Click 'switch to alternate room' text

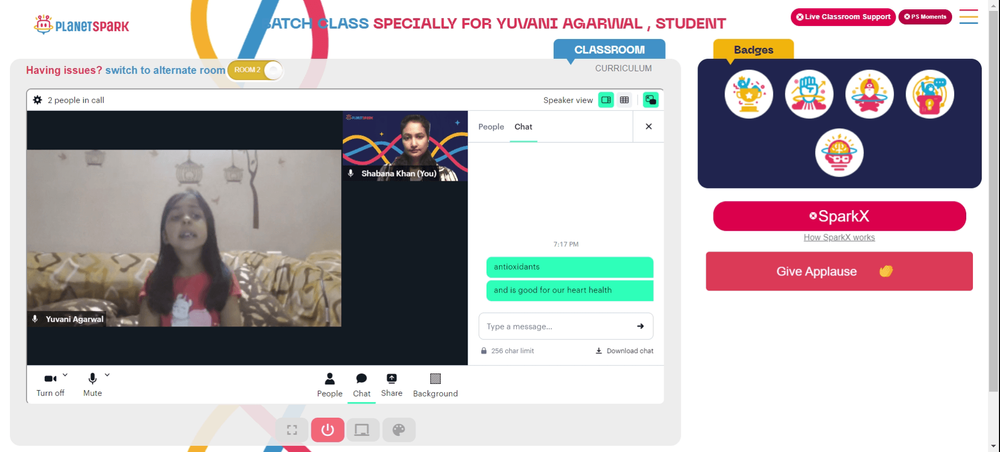coord(165,70)
